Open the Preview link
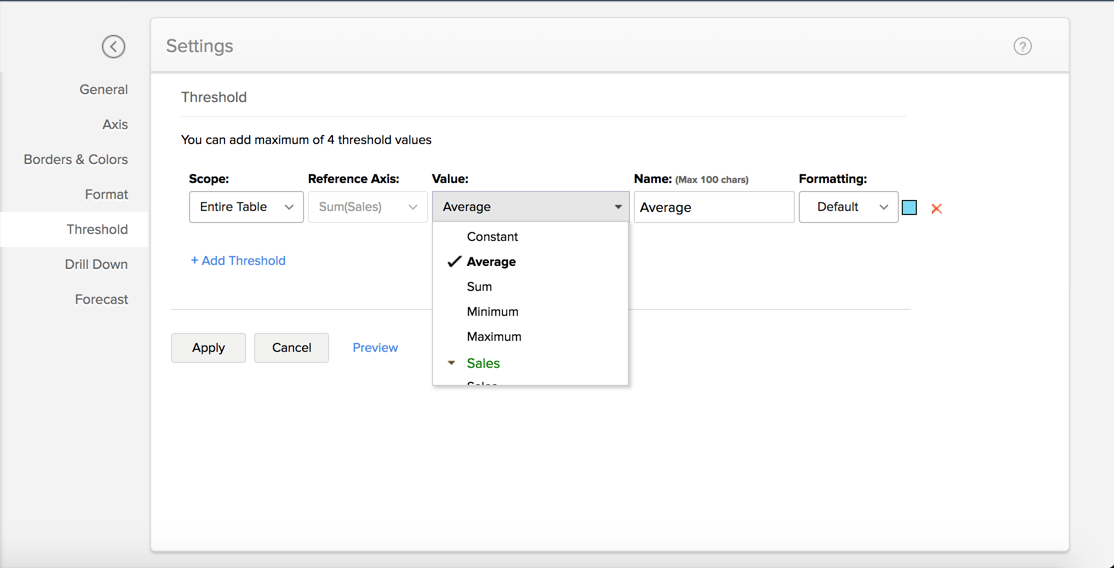 (x=375, y=348)
